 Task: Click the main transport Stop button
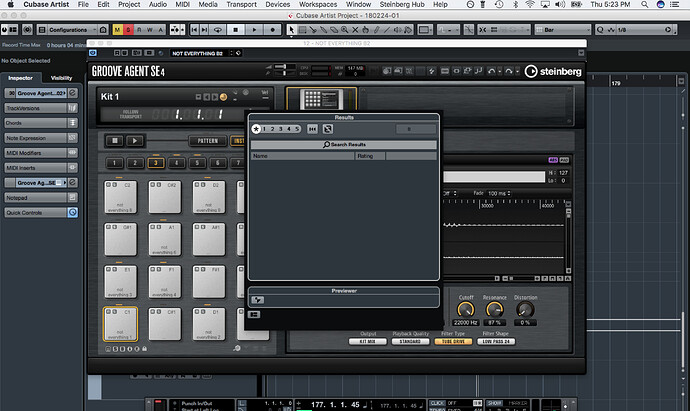235,30
